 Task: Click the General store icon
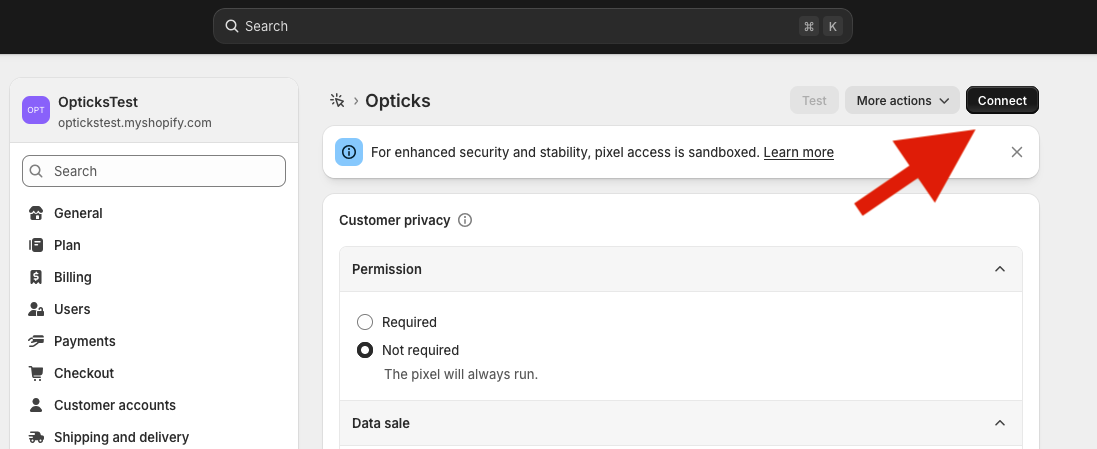pyautogui.click(x=36, y=213)
